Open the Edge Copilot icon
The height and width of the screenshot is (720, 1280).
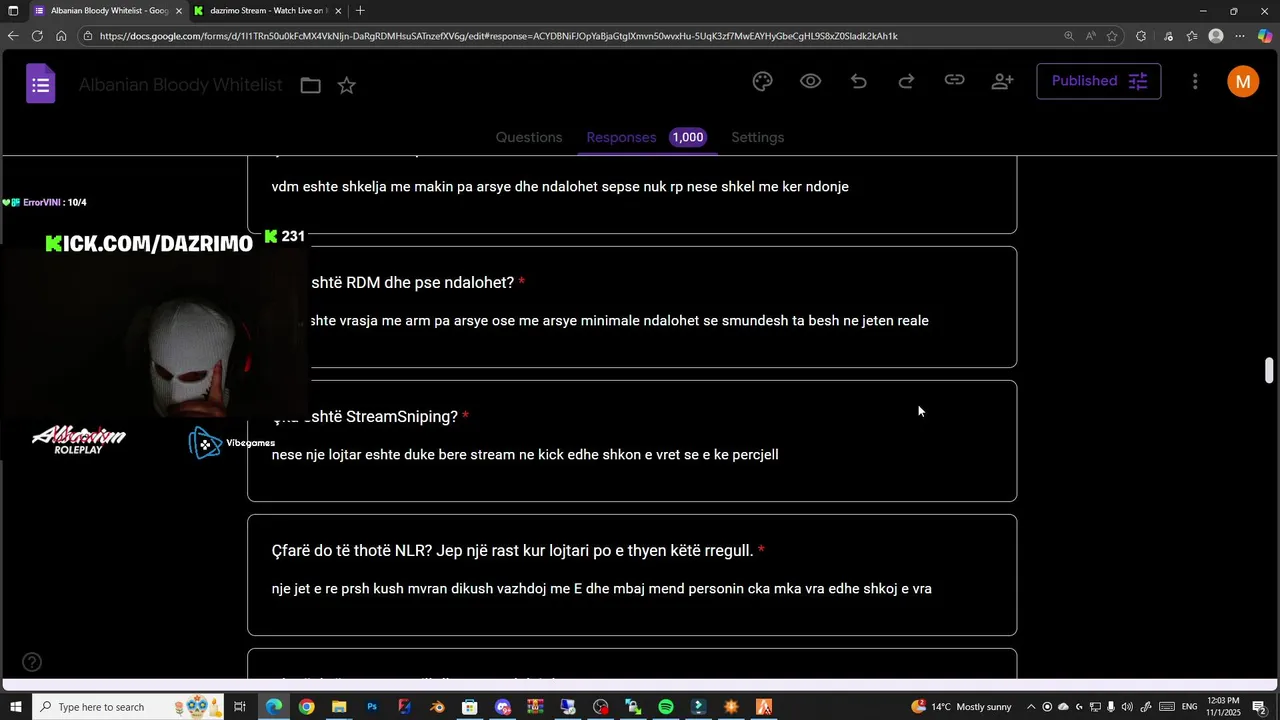click(x=1265, y=36)
